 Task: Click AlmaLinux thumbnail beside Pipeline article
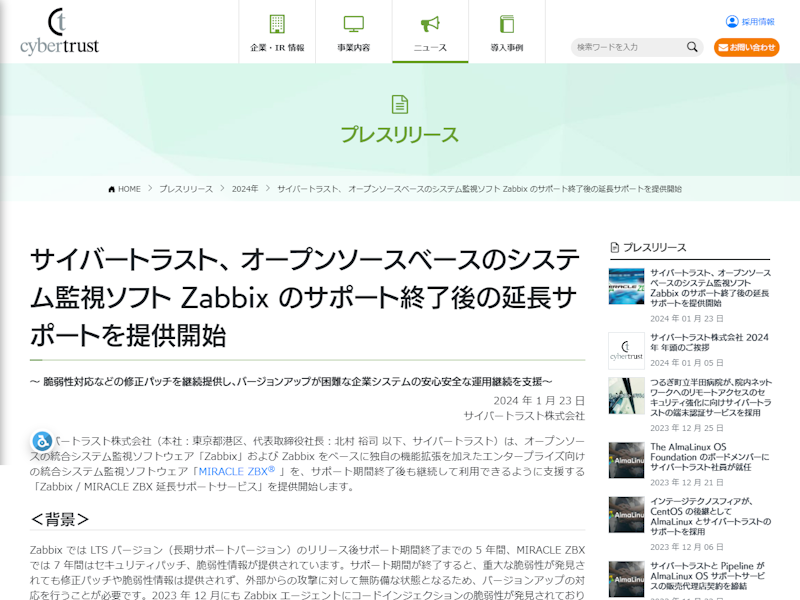click(x=627, y=579)
